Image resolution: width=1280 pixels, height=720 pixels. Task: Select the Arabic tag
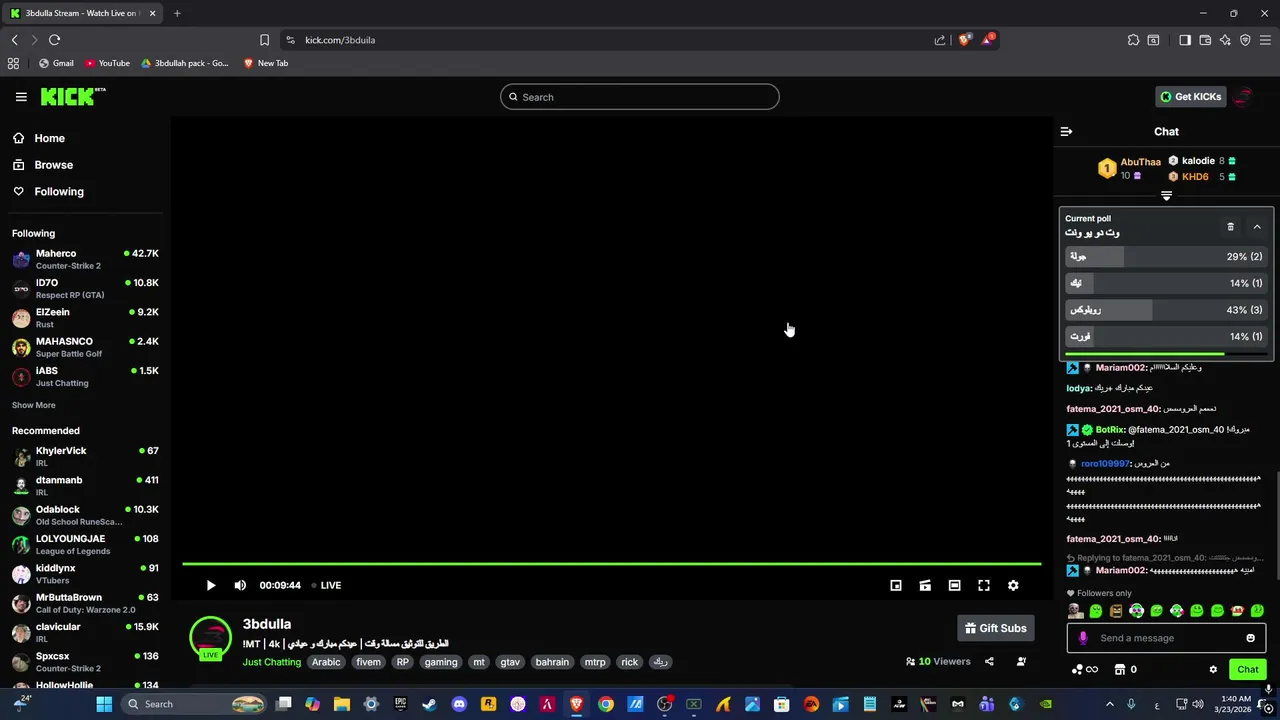coord(326,662)
